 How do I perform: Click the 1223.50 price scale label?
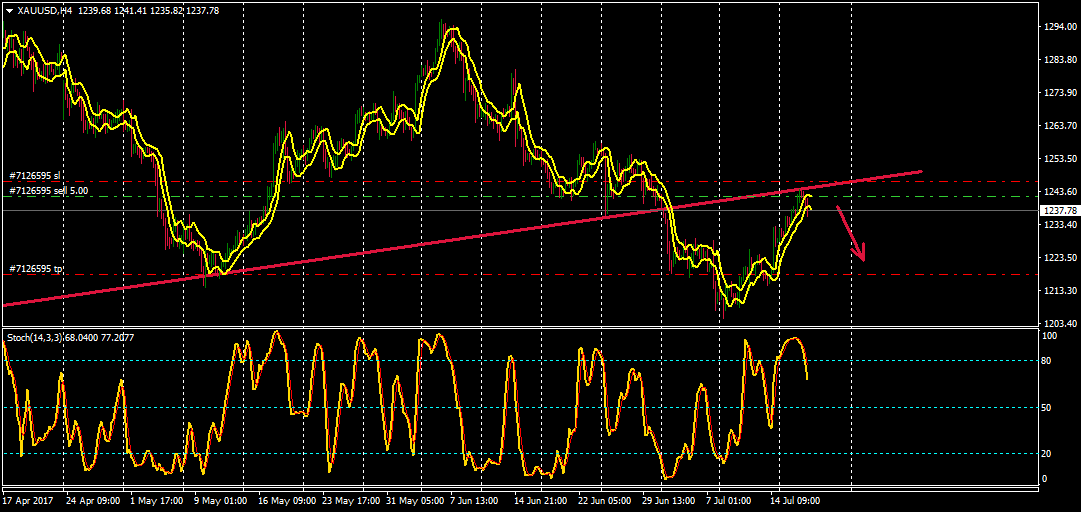pos(1060,258)
